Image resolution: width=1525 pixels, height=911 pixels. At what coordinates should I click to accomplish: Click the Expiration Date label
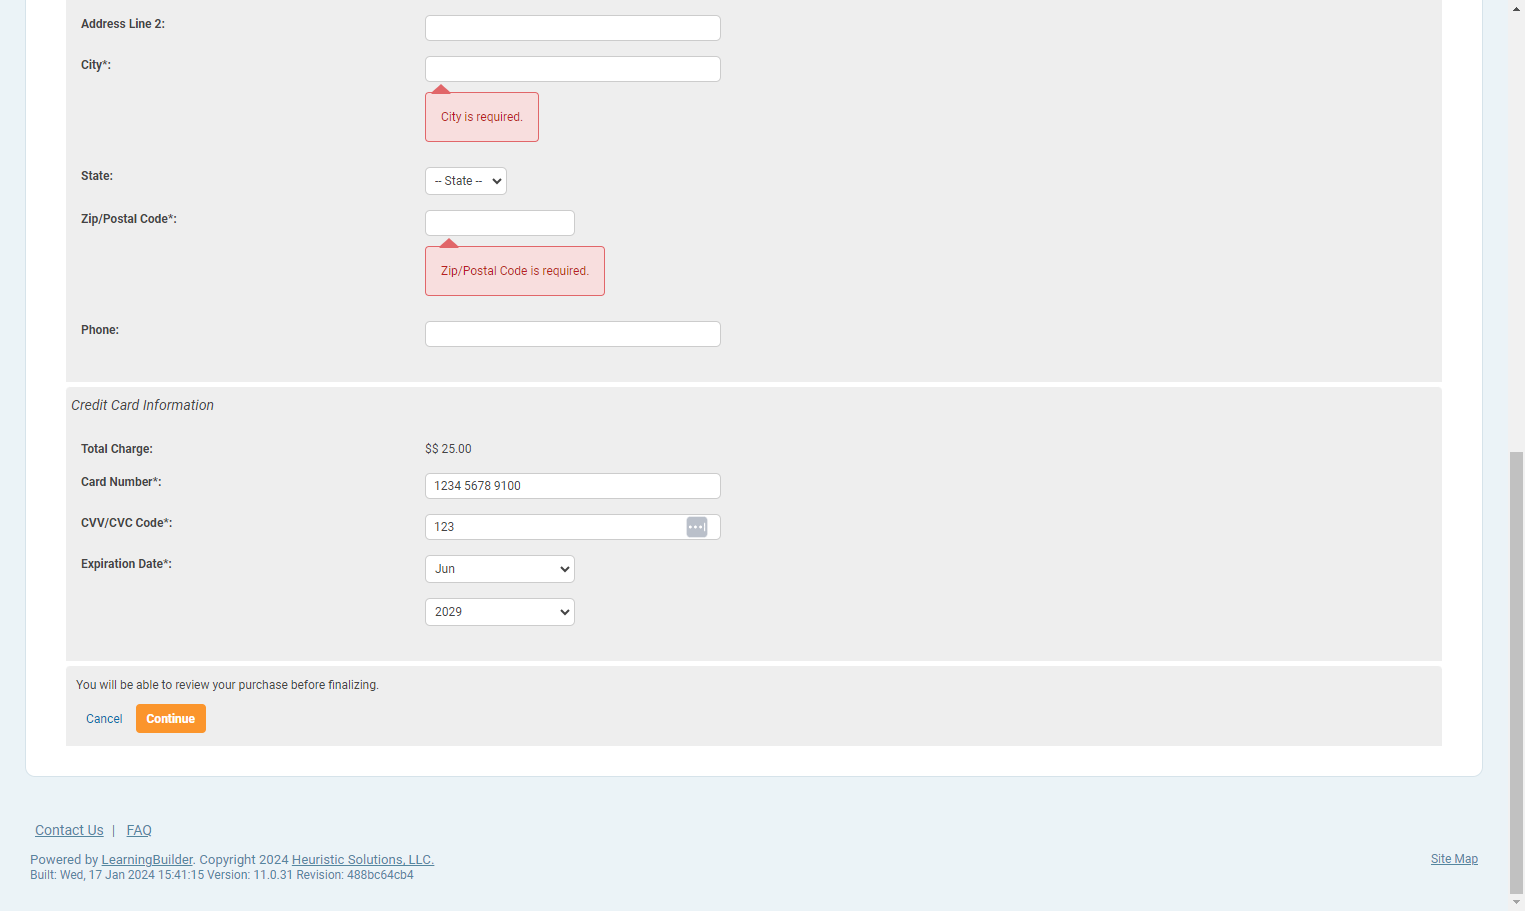point(126,564)
